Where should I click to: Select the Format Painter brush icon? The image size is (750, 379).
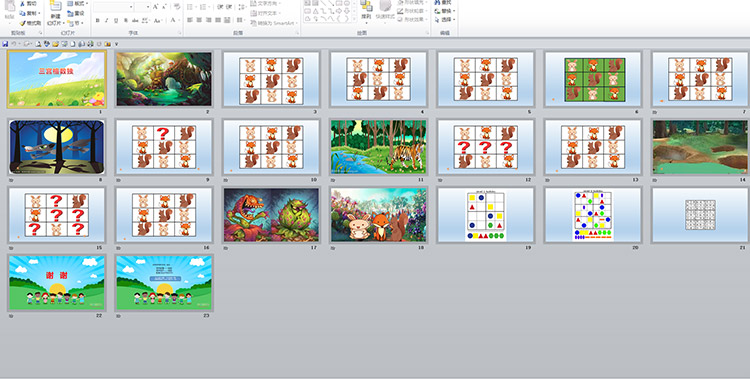31,23
